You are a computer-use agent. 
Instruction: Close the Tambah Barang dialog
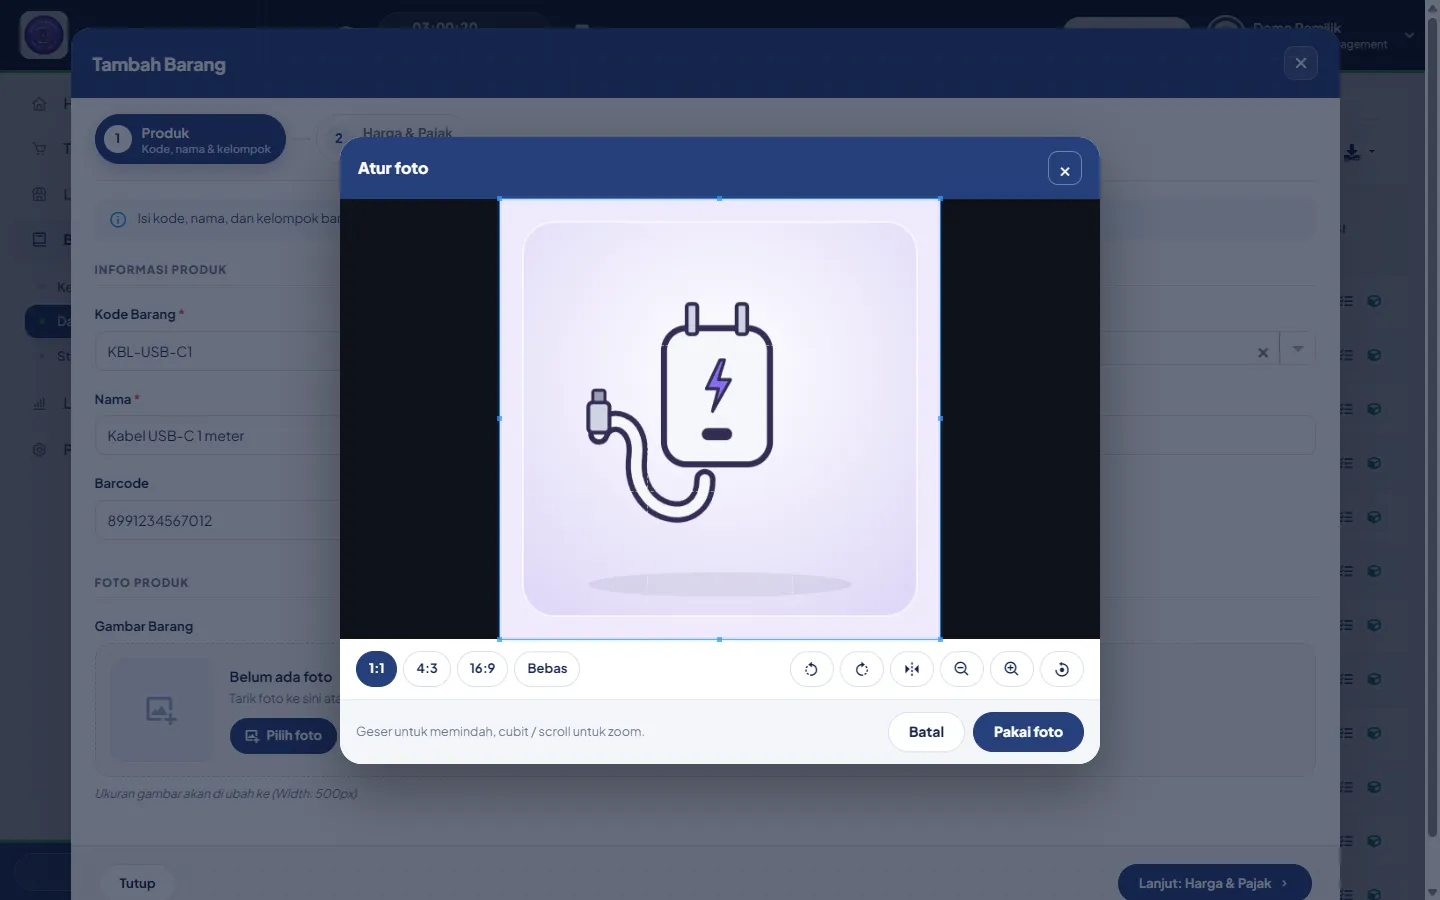1301,63
